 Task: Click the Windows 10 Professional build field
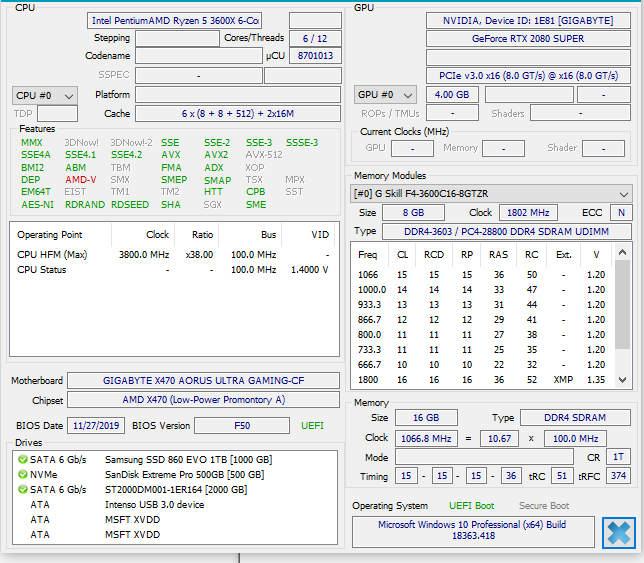pos(473,531)
